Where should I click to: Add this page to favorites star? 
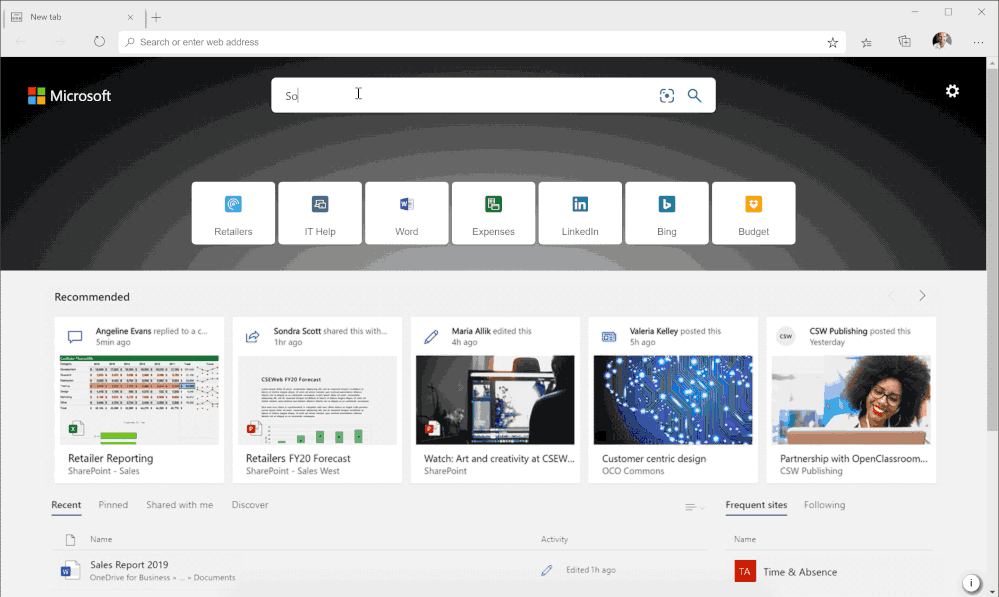pyautogui.click(x=832, y=42)
